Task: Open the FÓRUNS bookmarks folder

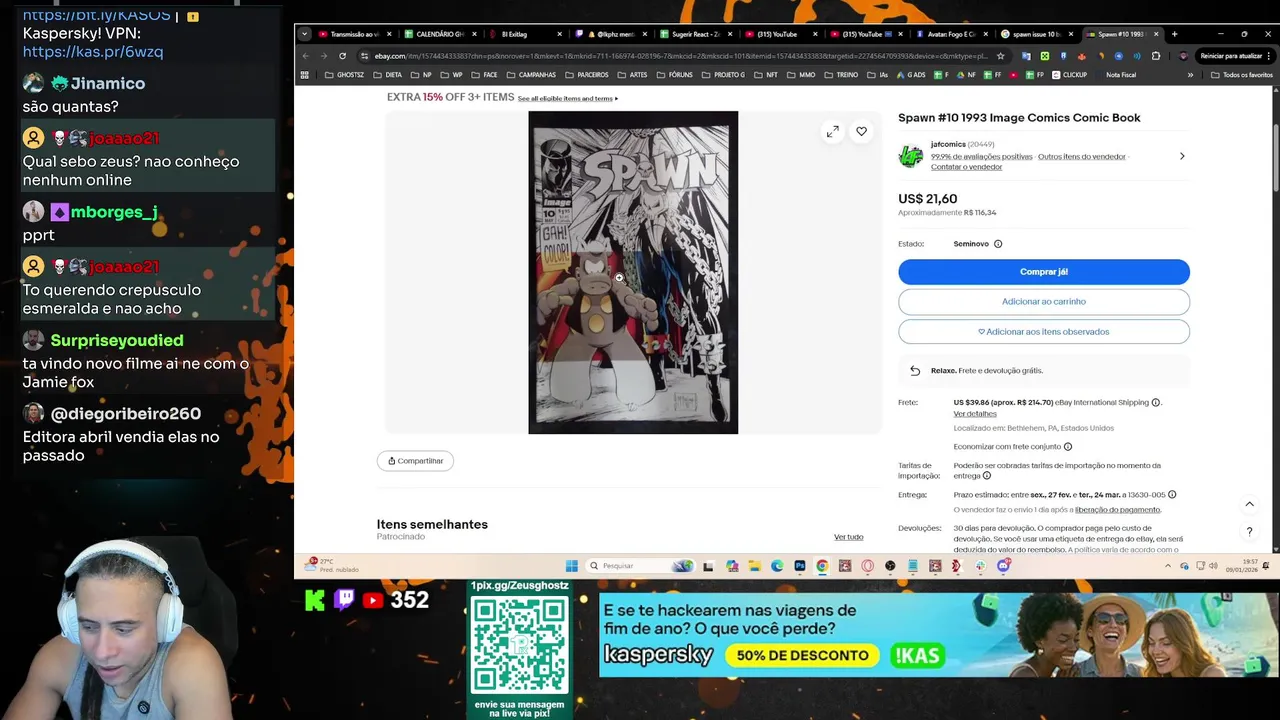Action: click(x=674, y=75)
